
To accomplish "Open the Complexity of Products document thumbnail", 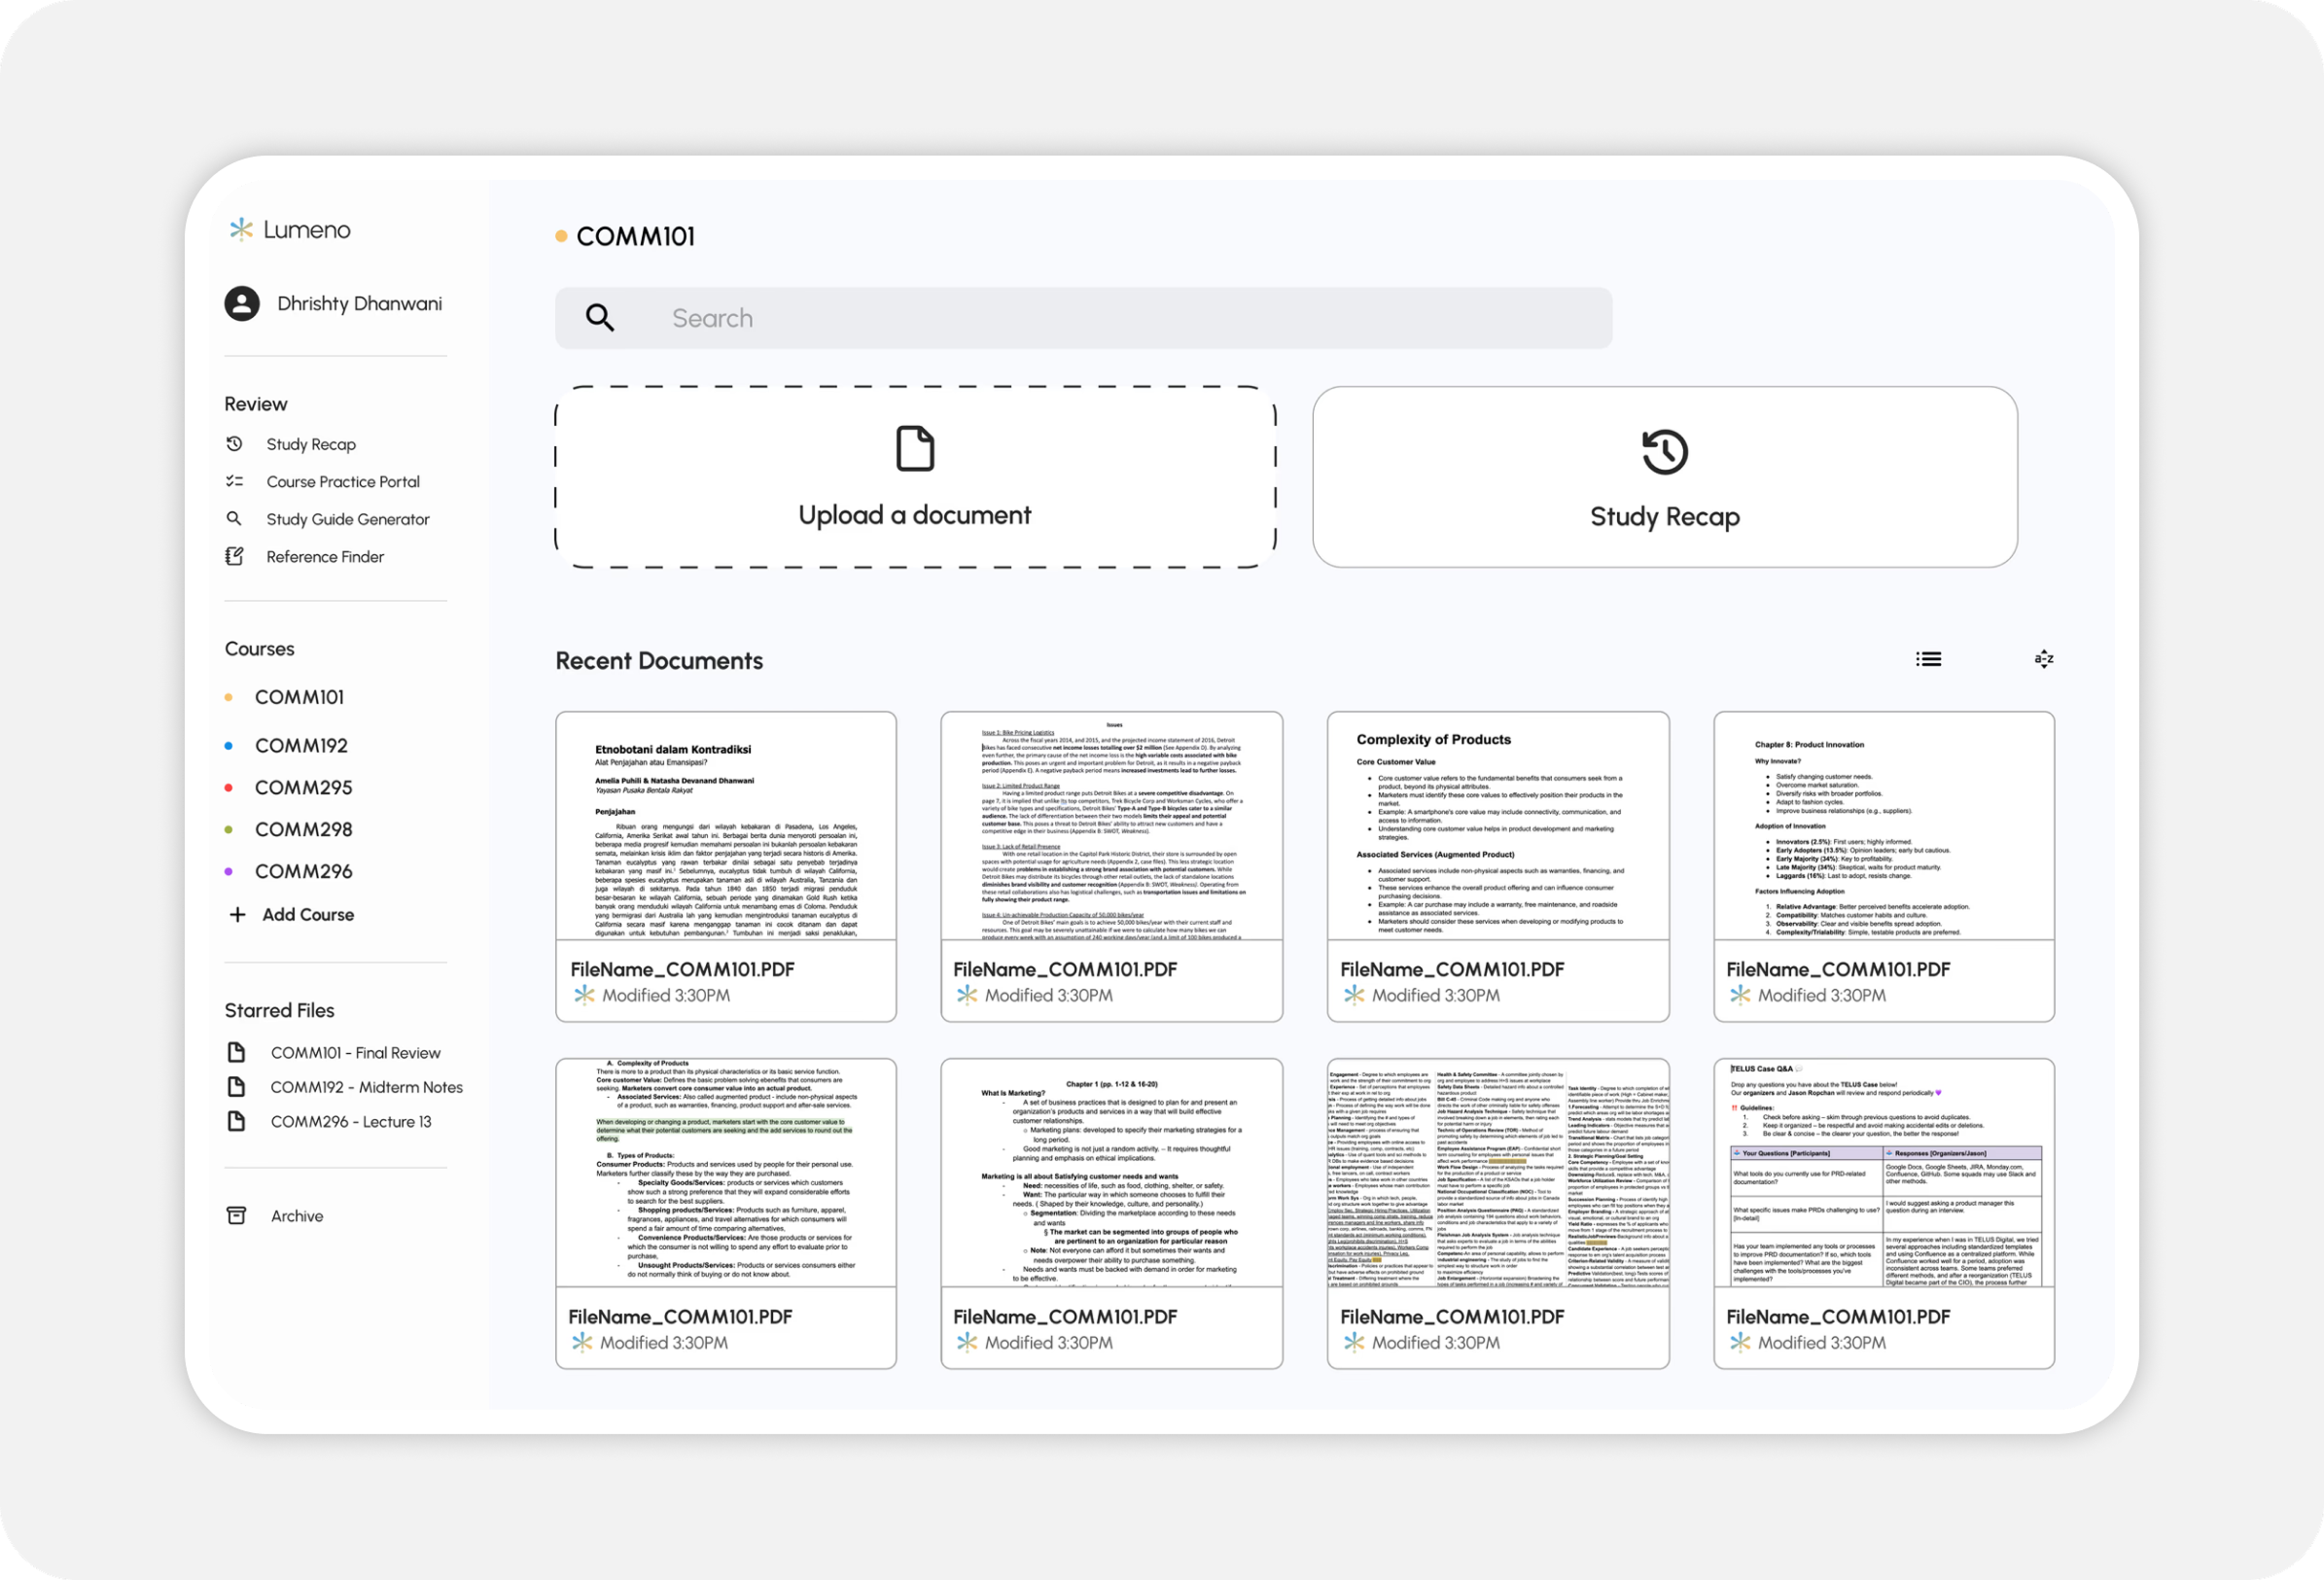I will pyautogui.click(x=1497, y=826).
